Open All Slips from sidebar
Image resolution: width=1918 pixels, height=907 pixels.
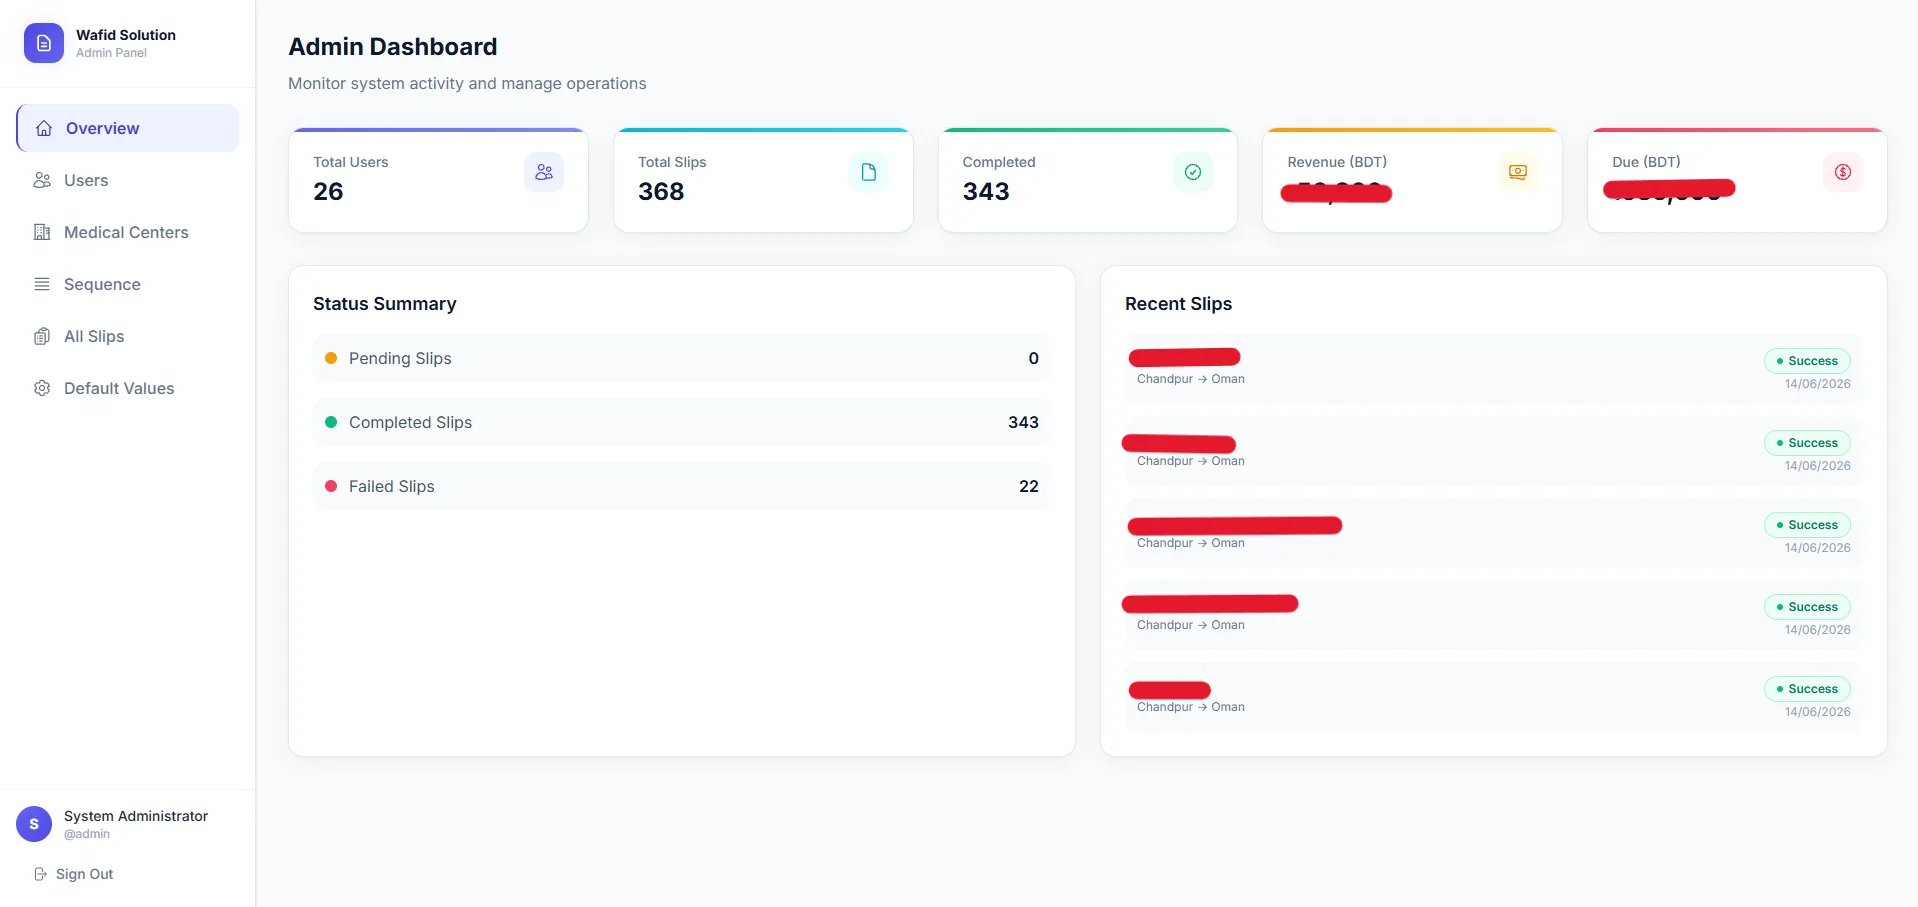pos(128,336)
